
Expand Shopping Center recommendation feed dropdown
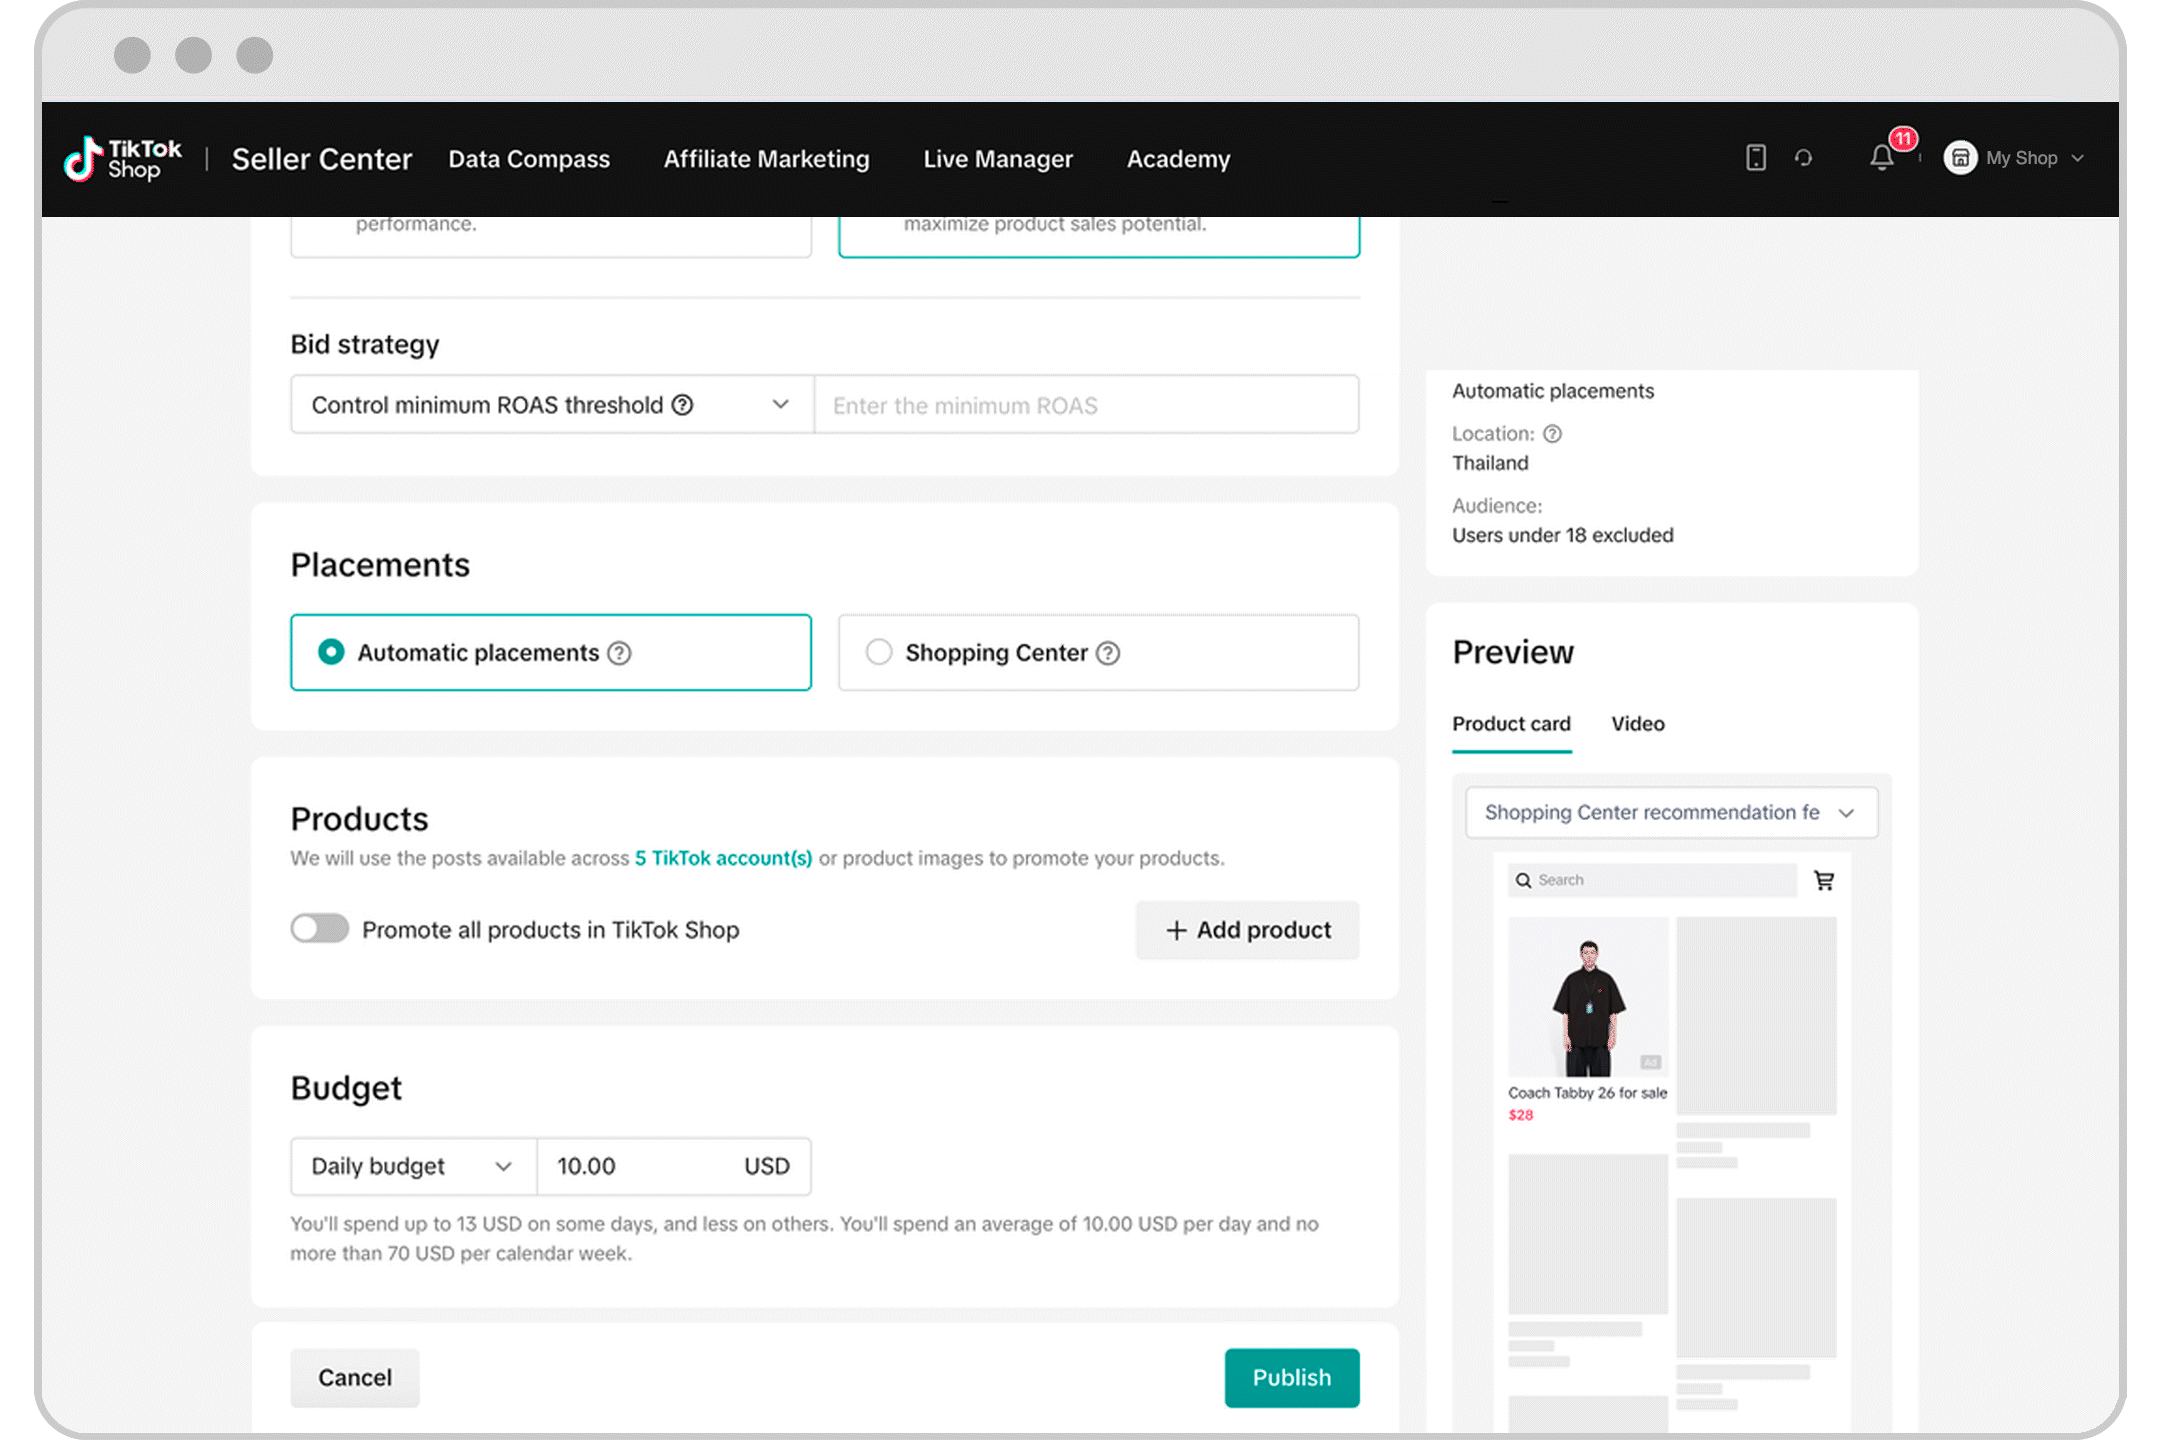click(x=1847, y=812)
